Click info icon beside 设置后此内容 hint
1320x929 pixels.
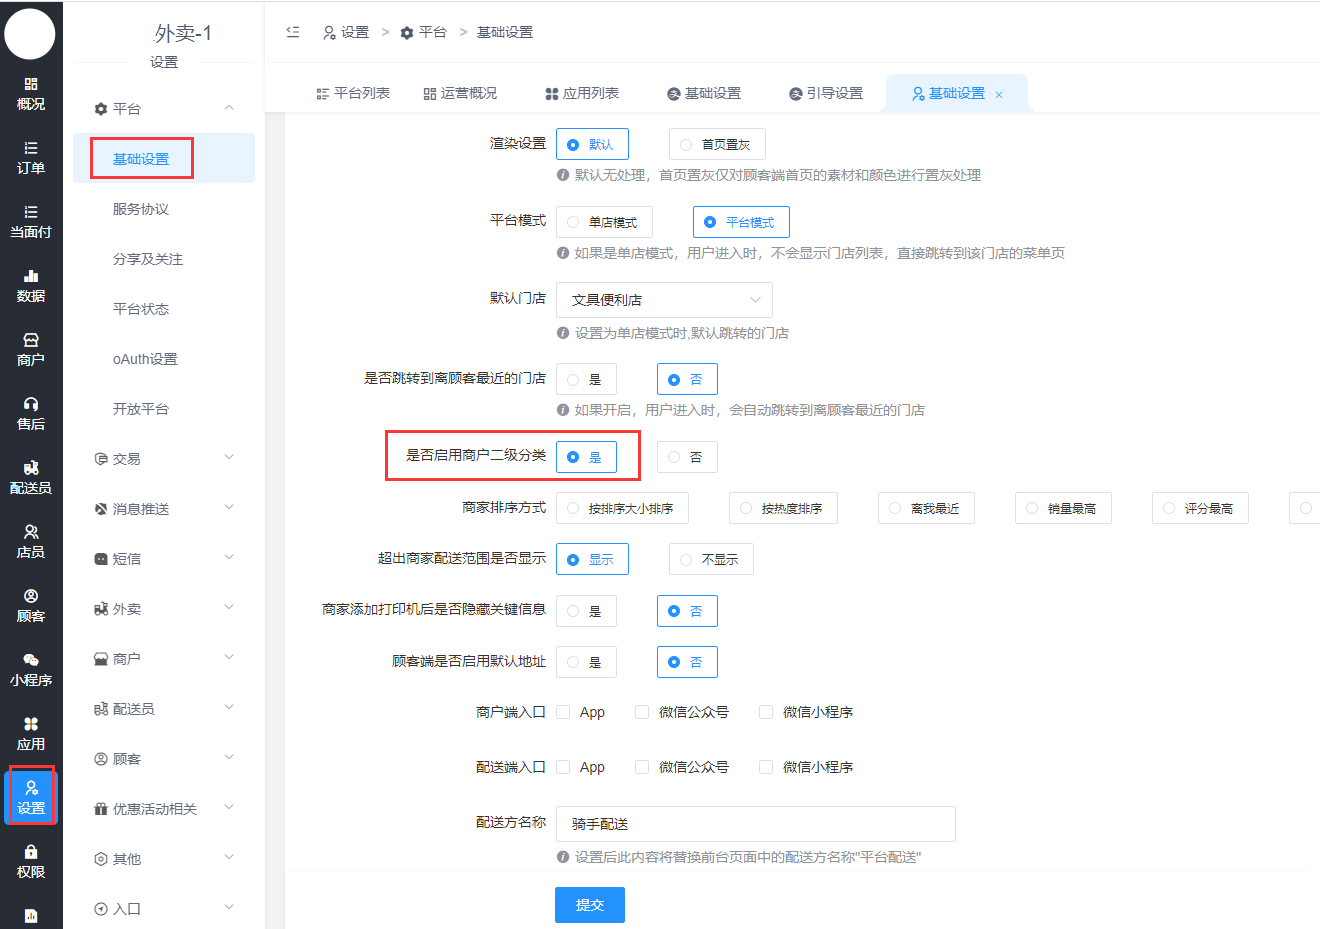click(563, 857)
